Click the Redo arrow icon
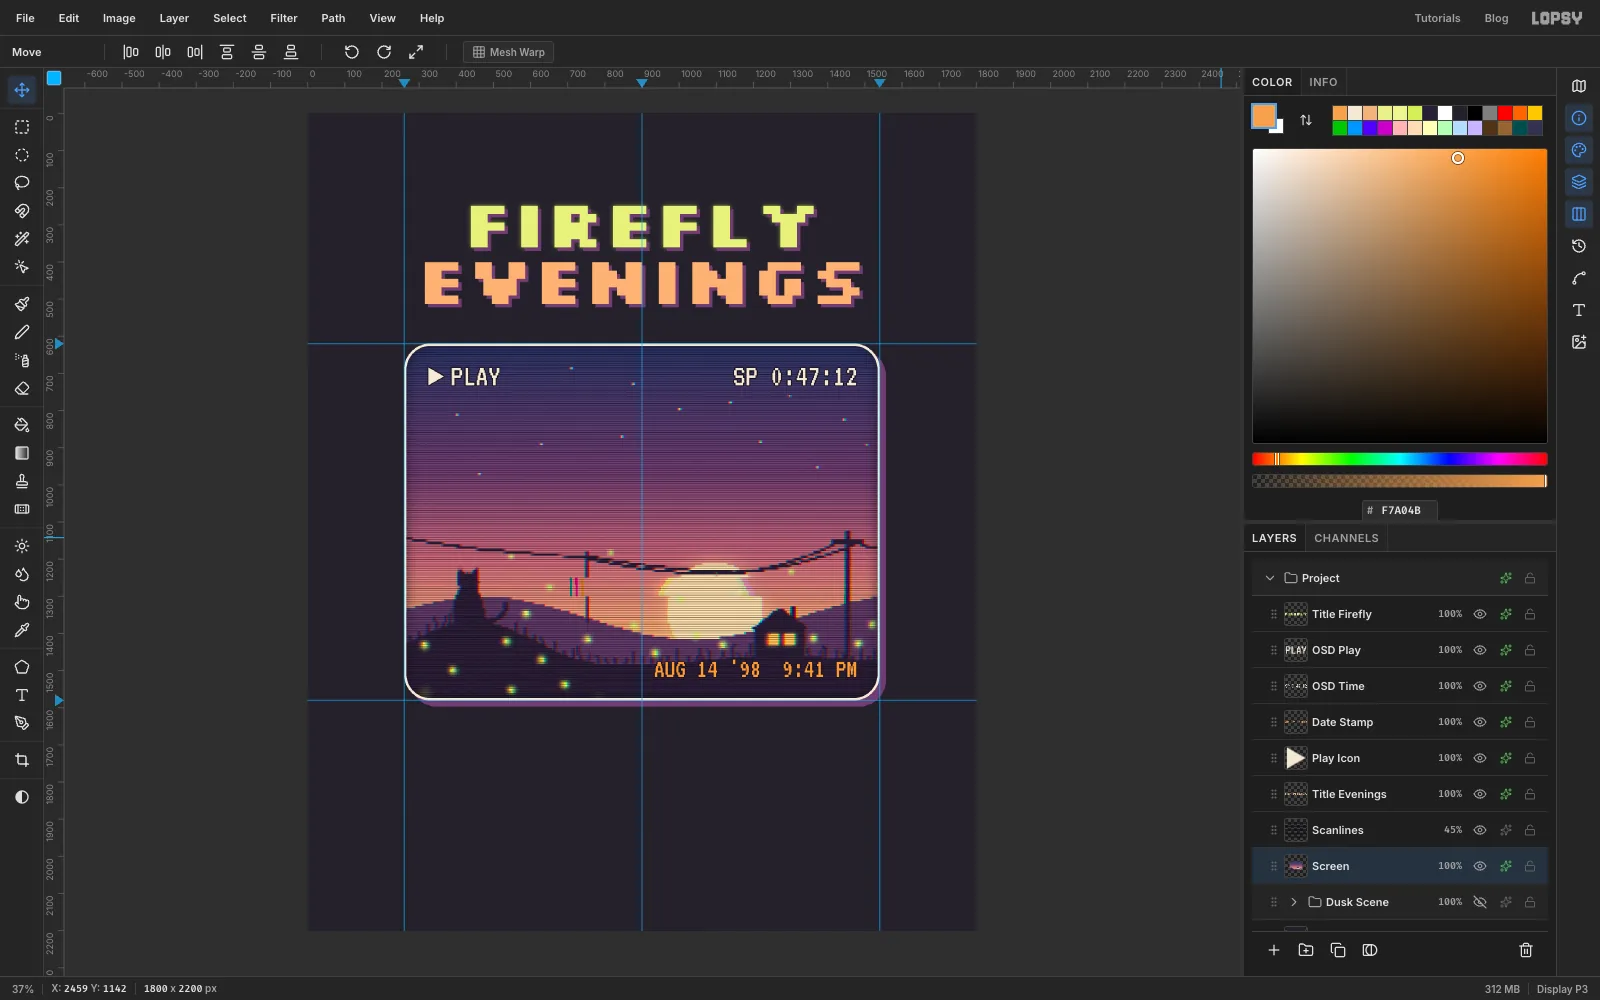This screenshot has width=1600, height=1000. (x=384, y=52)
